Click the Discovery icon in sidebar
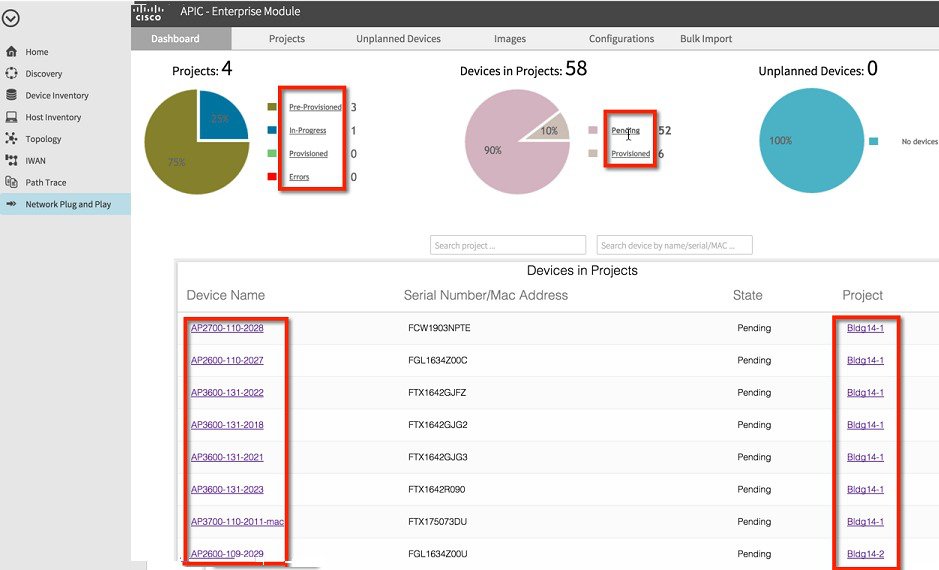This screenshot has width=939, height=570. tap(11, 73)
